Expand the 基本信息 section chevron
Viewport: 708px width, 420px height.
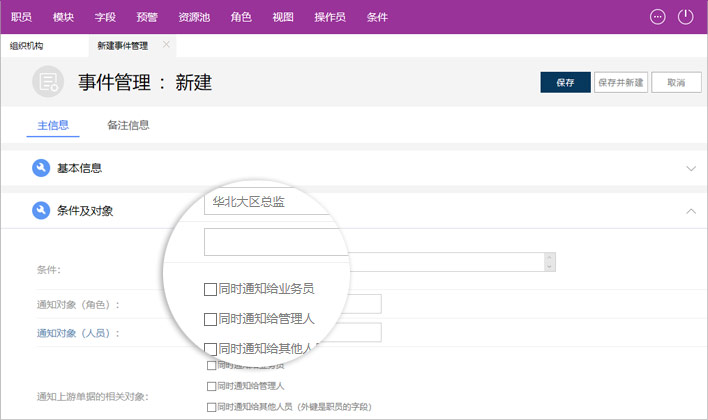click(690, 169)
